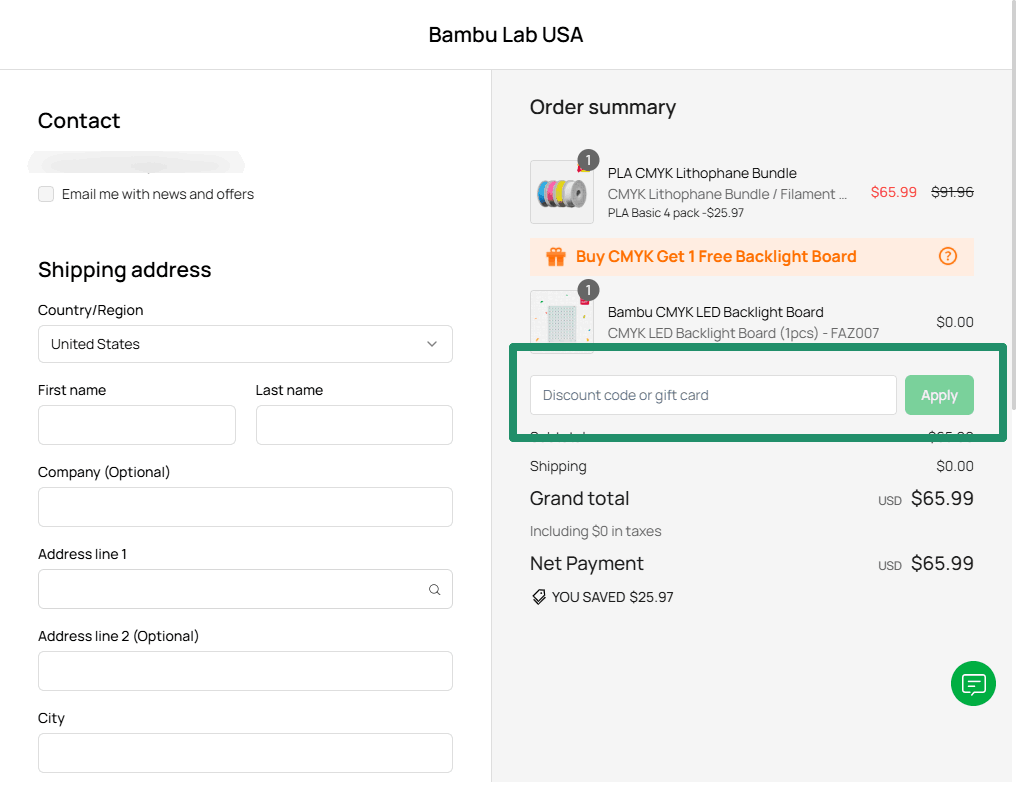
Task: Click the Buy CMYK Get 1 Free Backlight Board text
Action: [716, 257]
